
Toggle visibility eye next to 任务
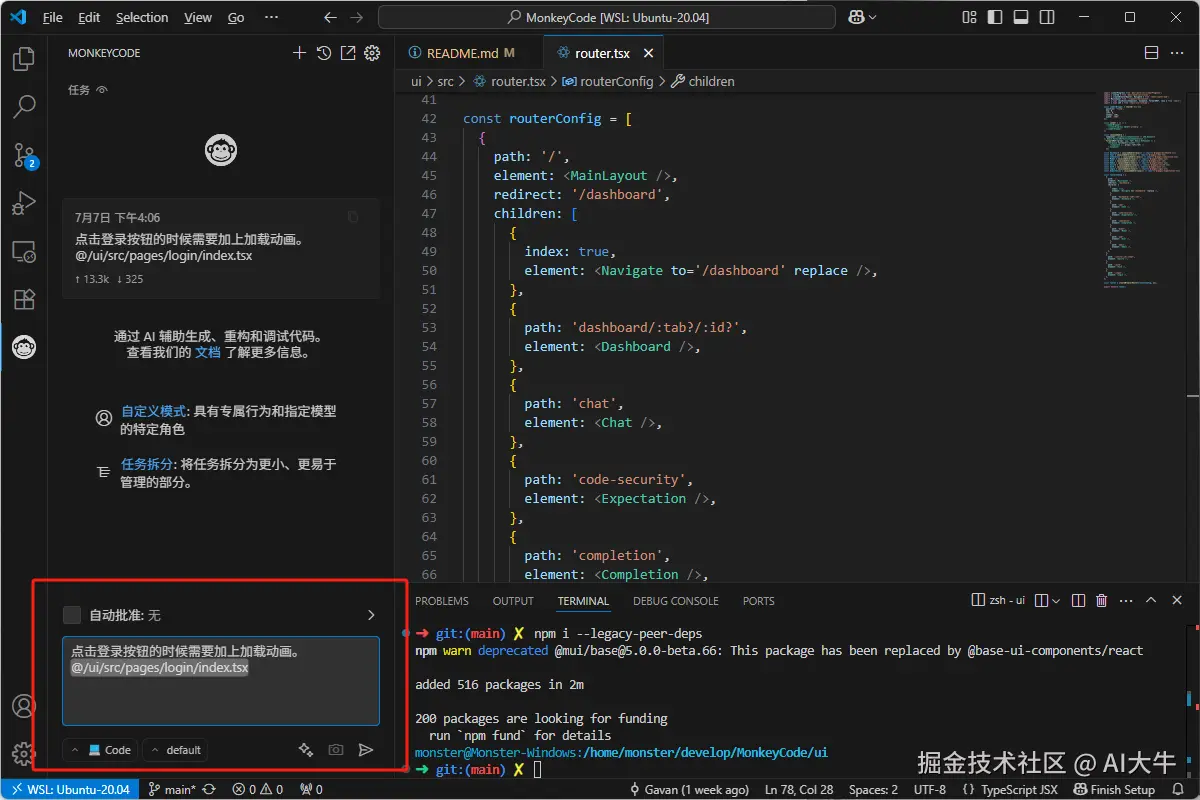(x=102, y=90)
